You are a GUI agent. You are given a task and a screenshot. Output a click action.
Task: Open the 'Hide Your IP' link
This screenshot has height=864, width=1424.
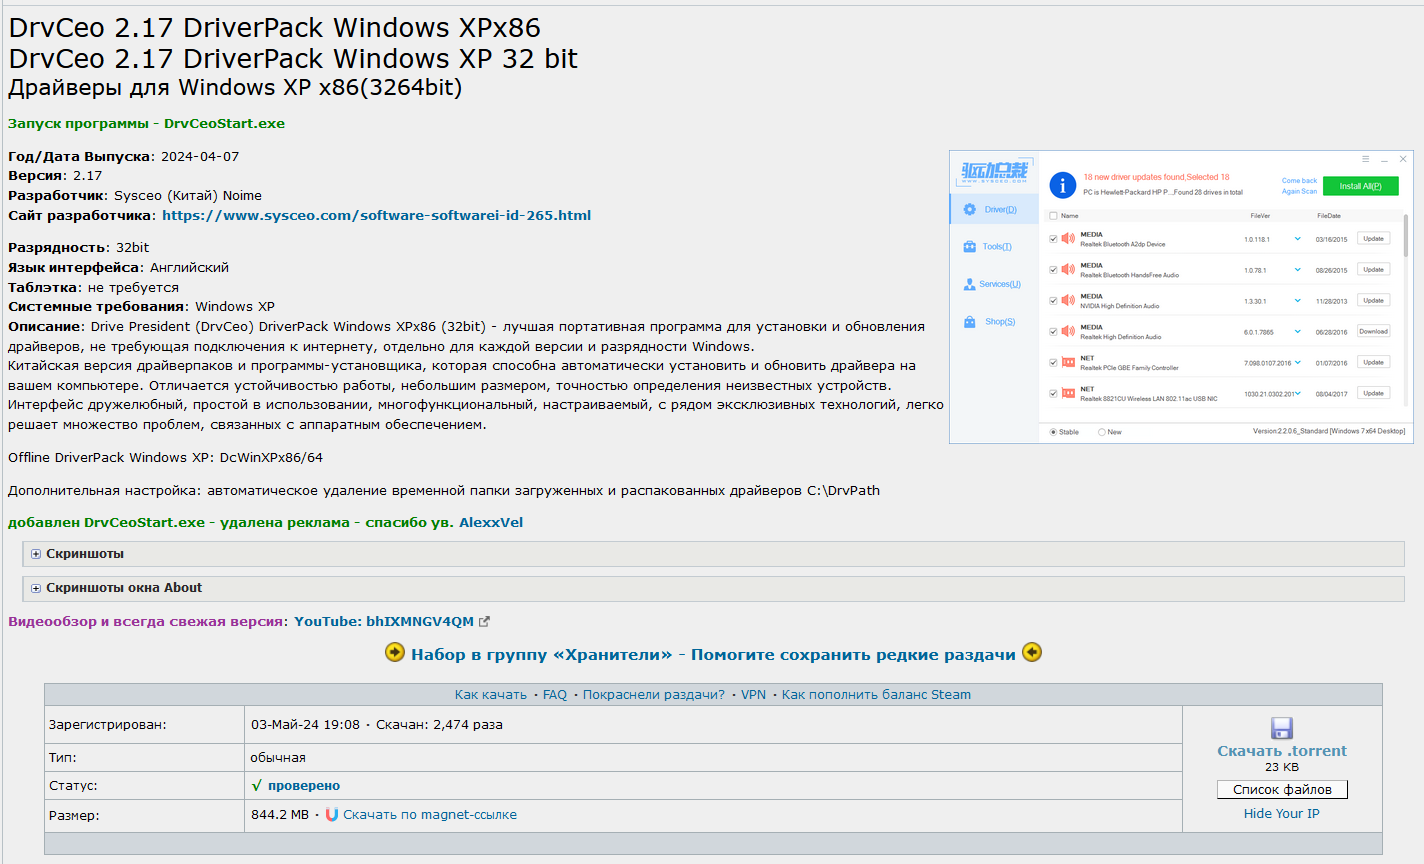1282,814
